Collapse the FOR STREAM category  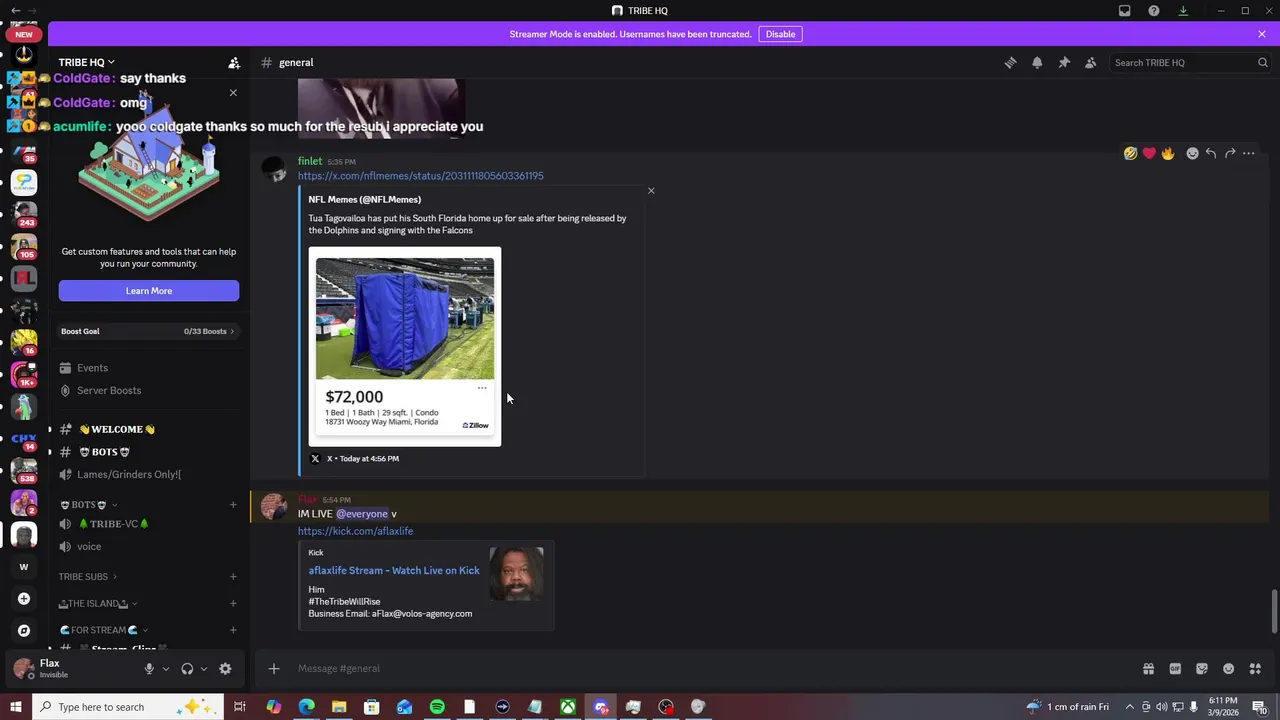pyautogui.click(x=104, y=631)
